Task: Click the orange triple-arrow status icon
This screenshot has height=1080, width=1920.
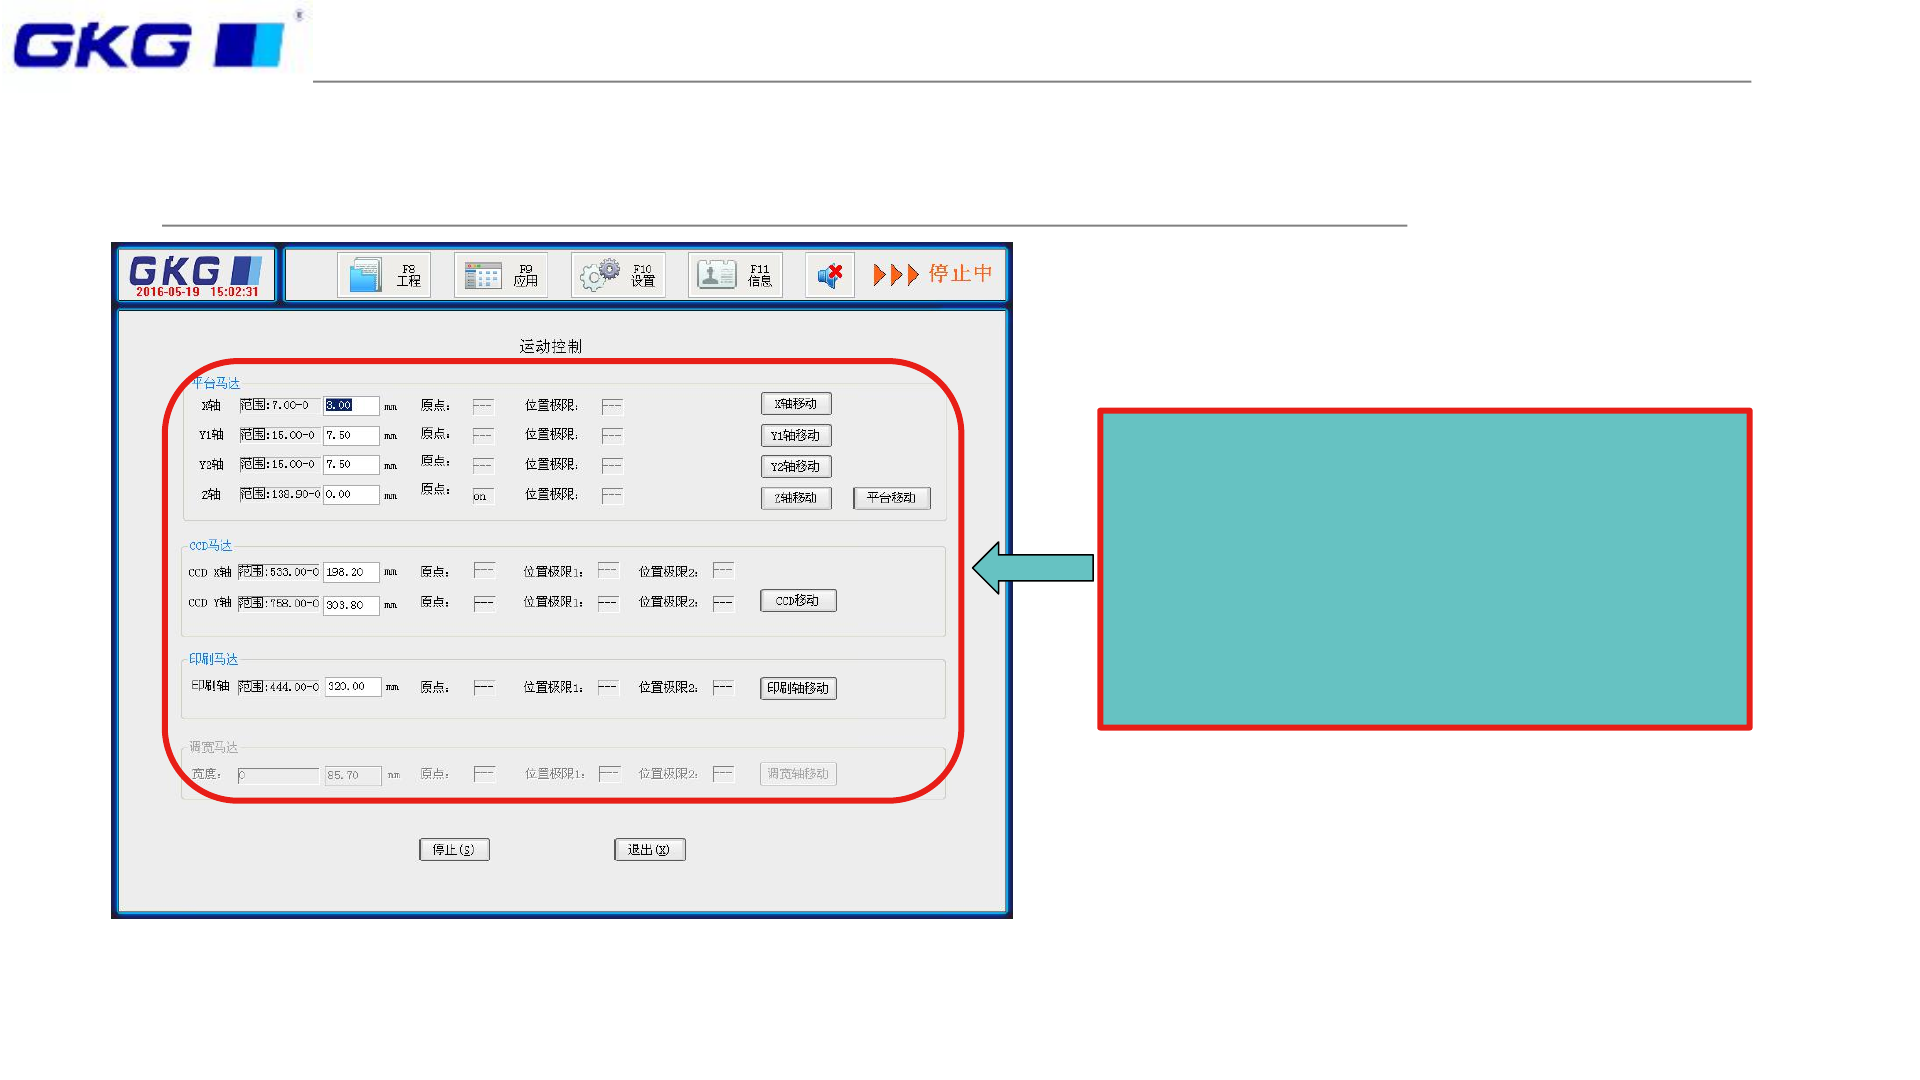Action: tap(895, 275)
